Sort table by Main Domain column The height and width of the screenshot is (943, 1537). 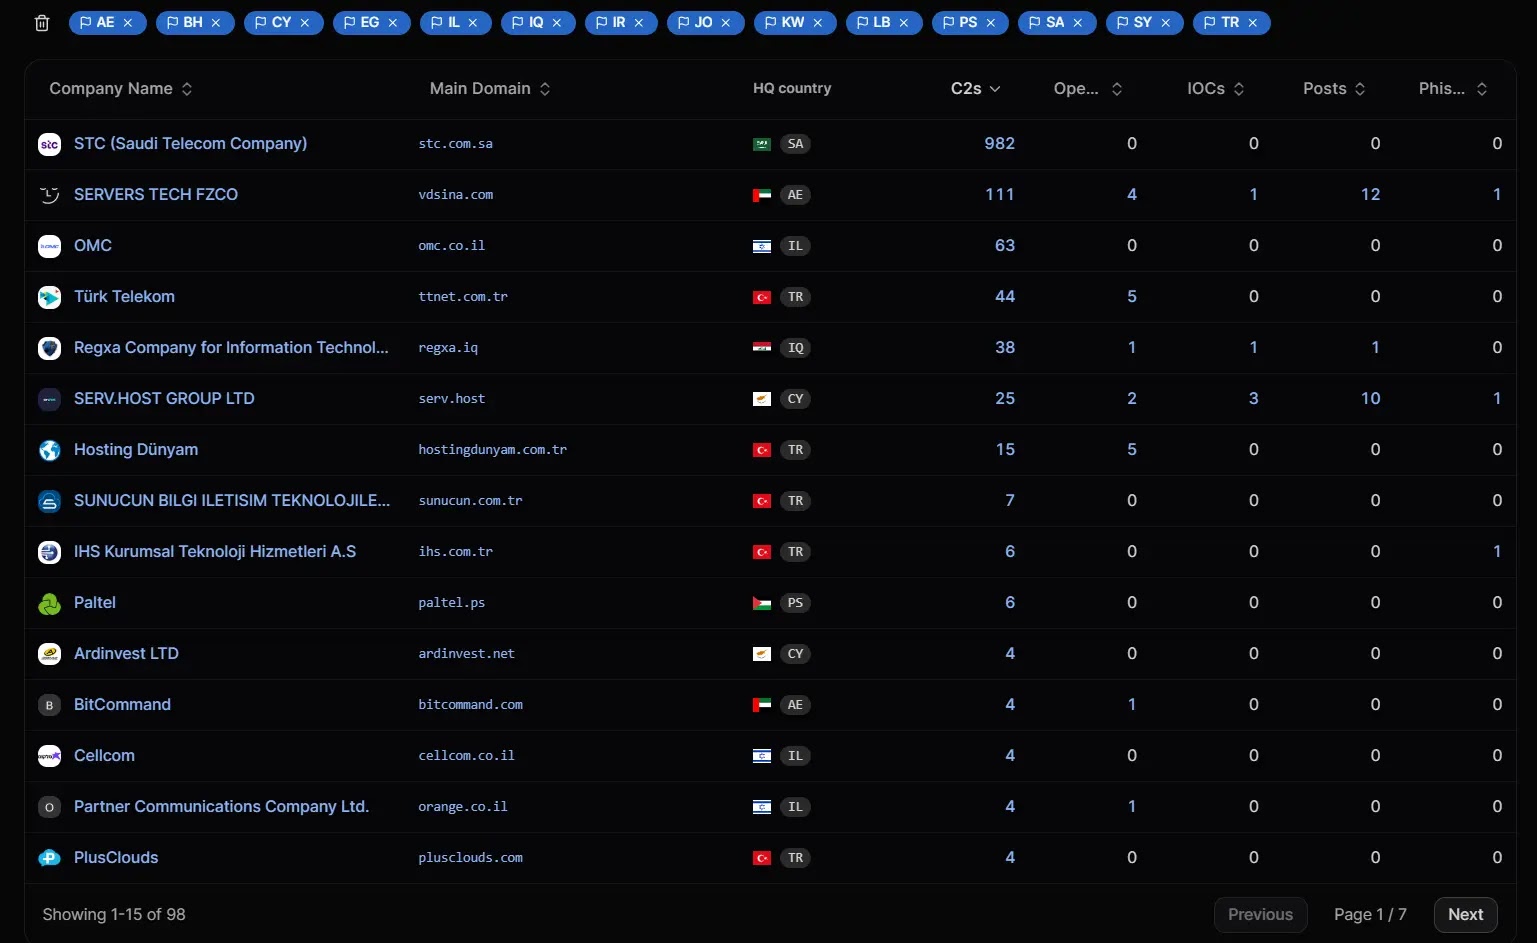pos(490,89)
